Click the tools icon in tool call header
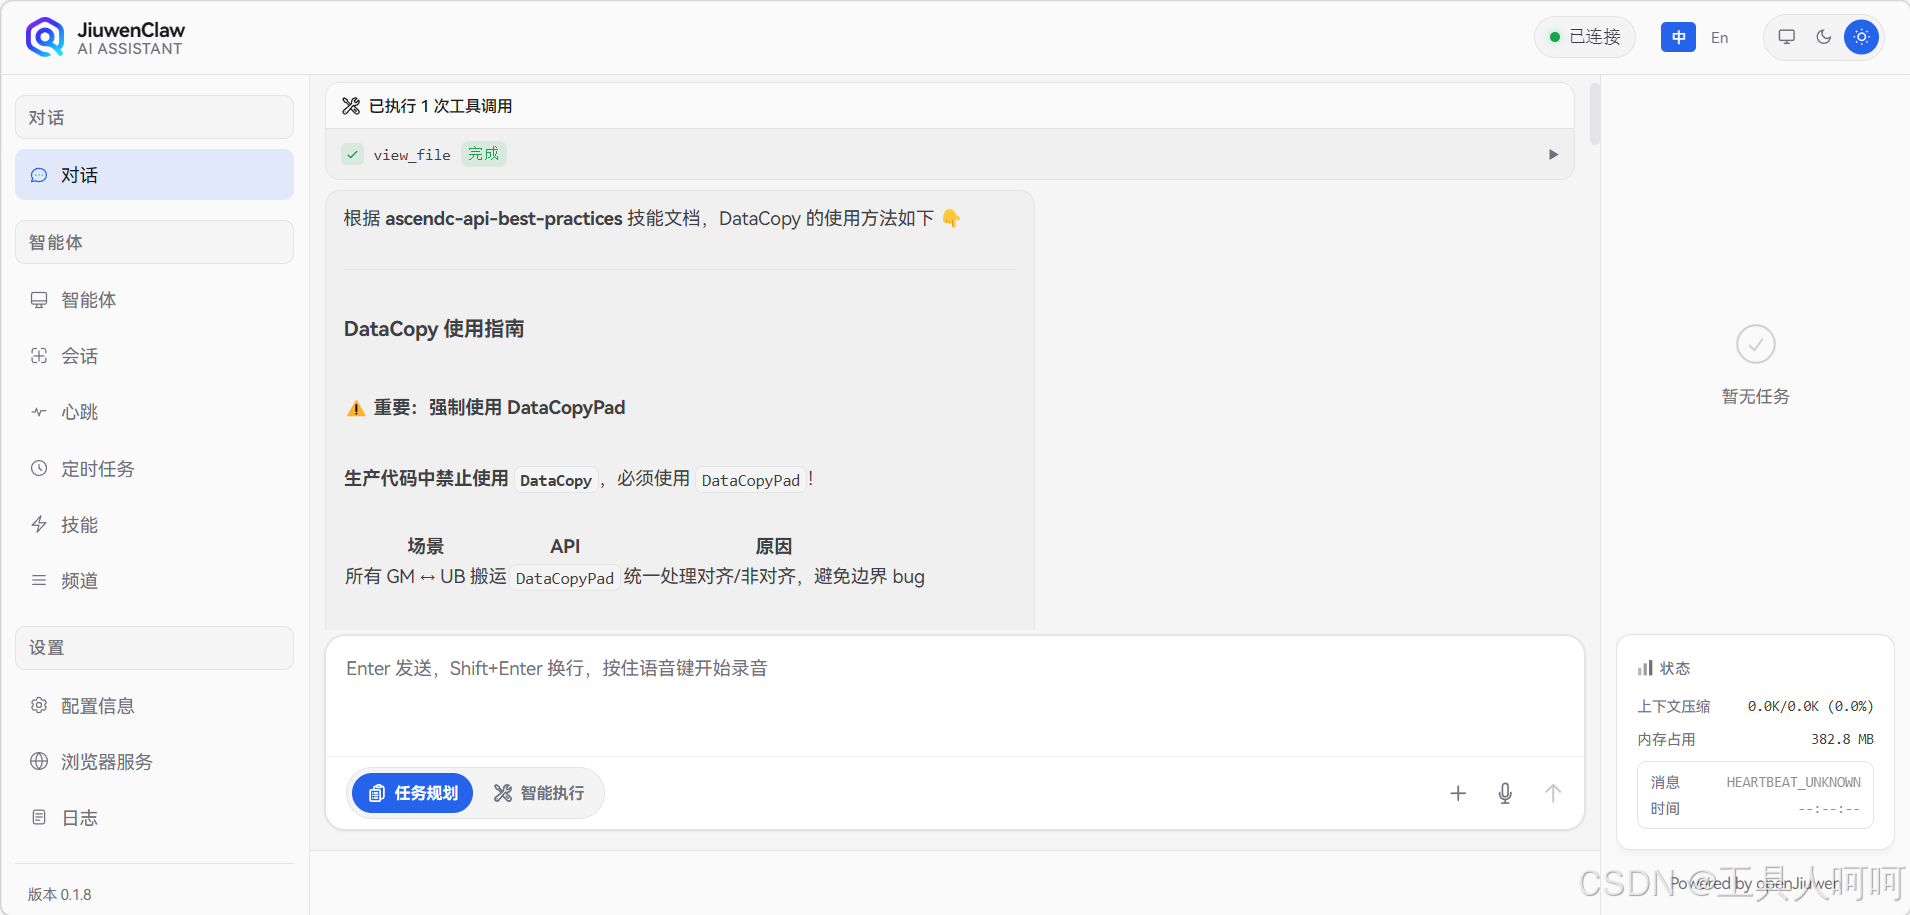 (x=351, y=106)
